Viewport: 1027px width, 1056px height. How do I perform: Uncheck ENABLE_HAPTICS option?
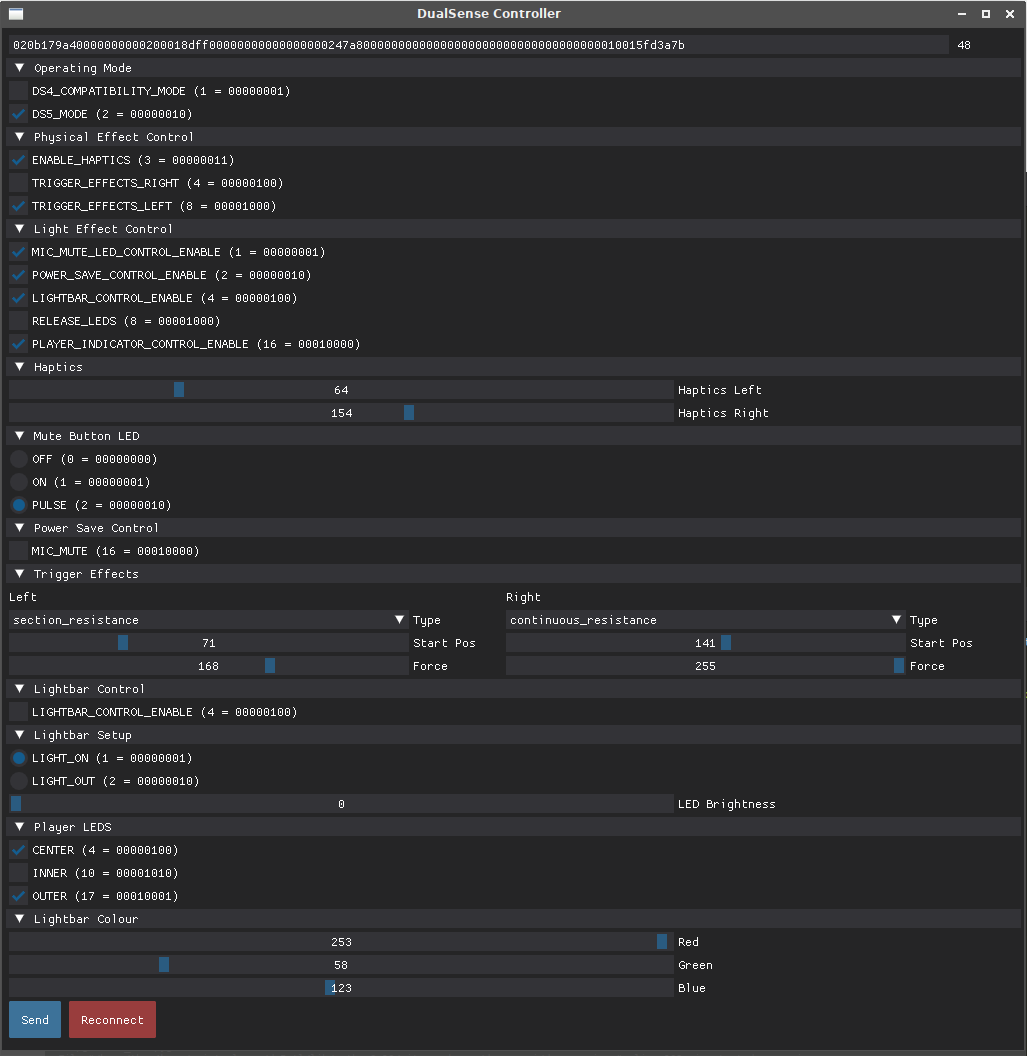[x=17, y=160]
